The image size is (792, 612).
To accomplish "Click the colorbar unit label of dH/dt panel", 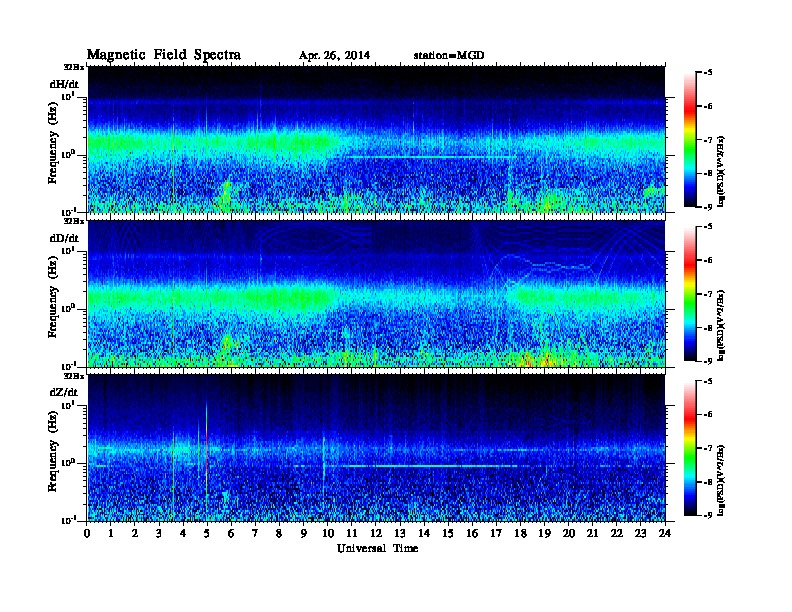I will click(721, 172).
